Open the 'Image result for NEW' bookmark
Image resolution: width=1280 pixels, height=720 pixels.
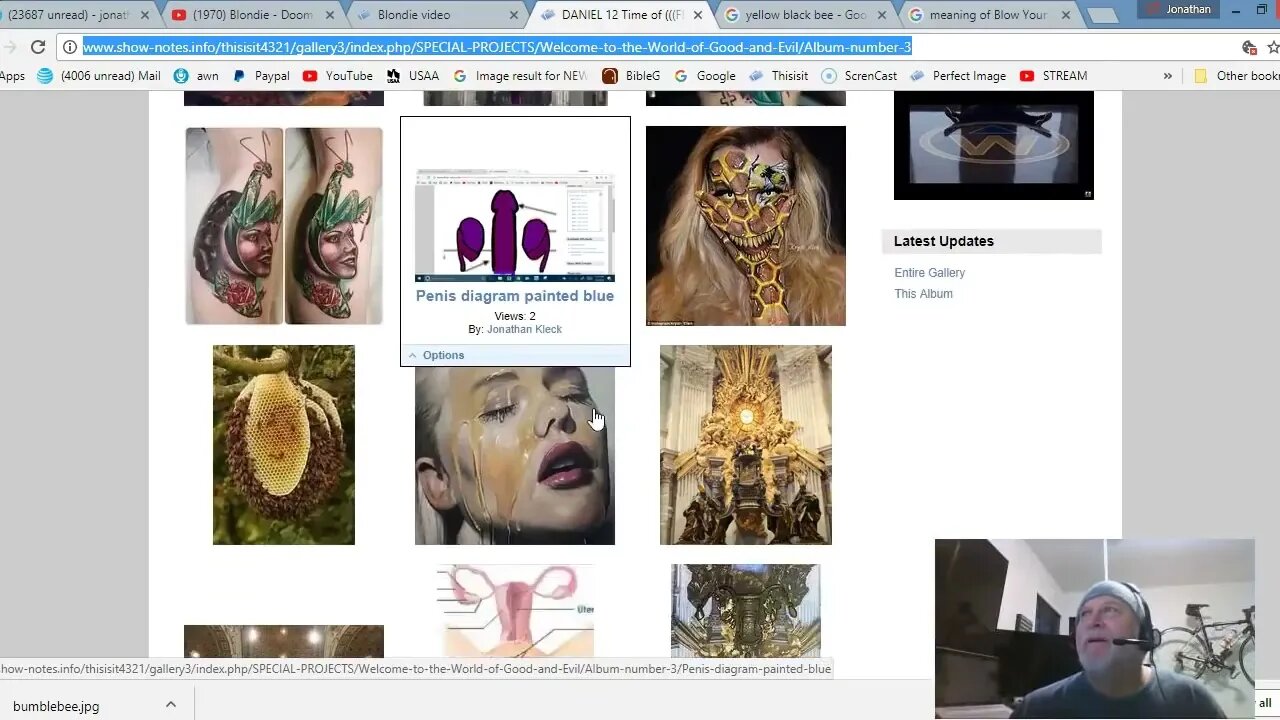coord(520,76)
